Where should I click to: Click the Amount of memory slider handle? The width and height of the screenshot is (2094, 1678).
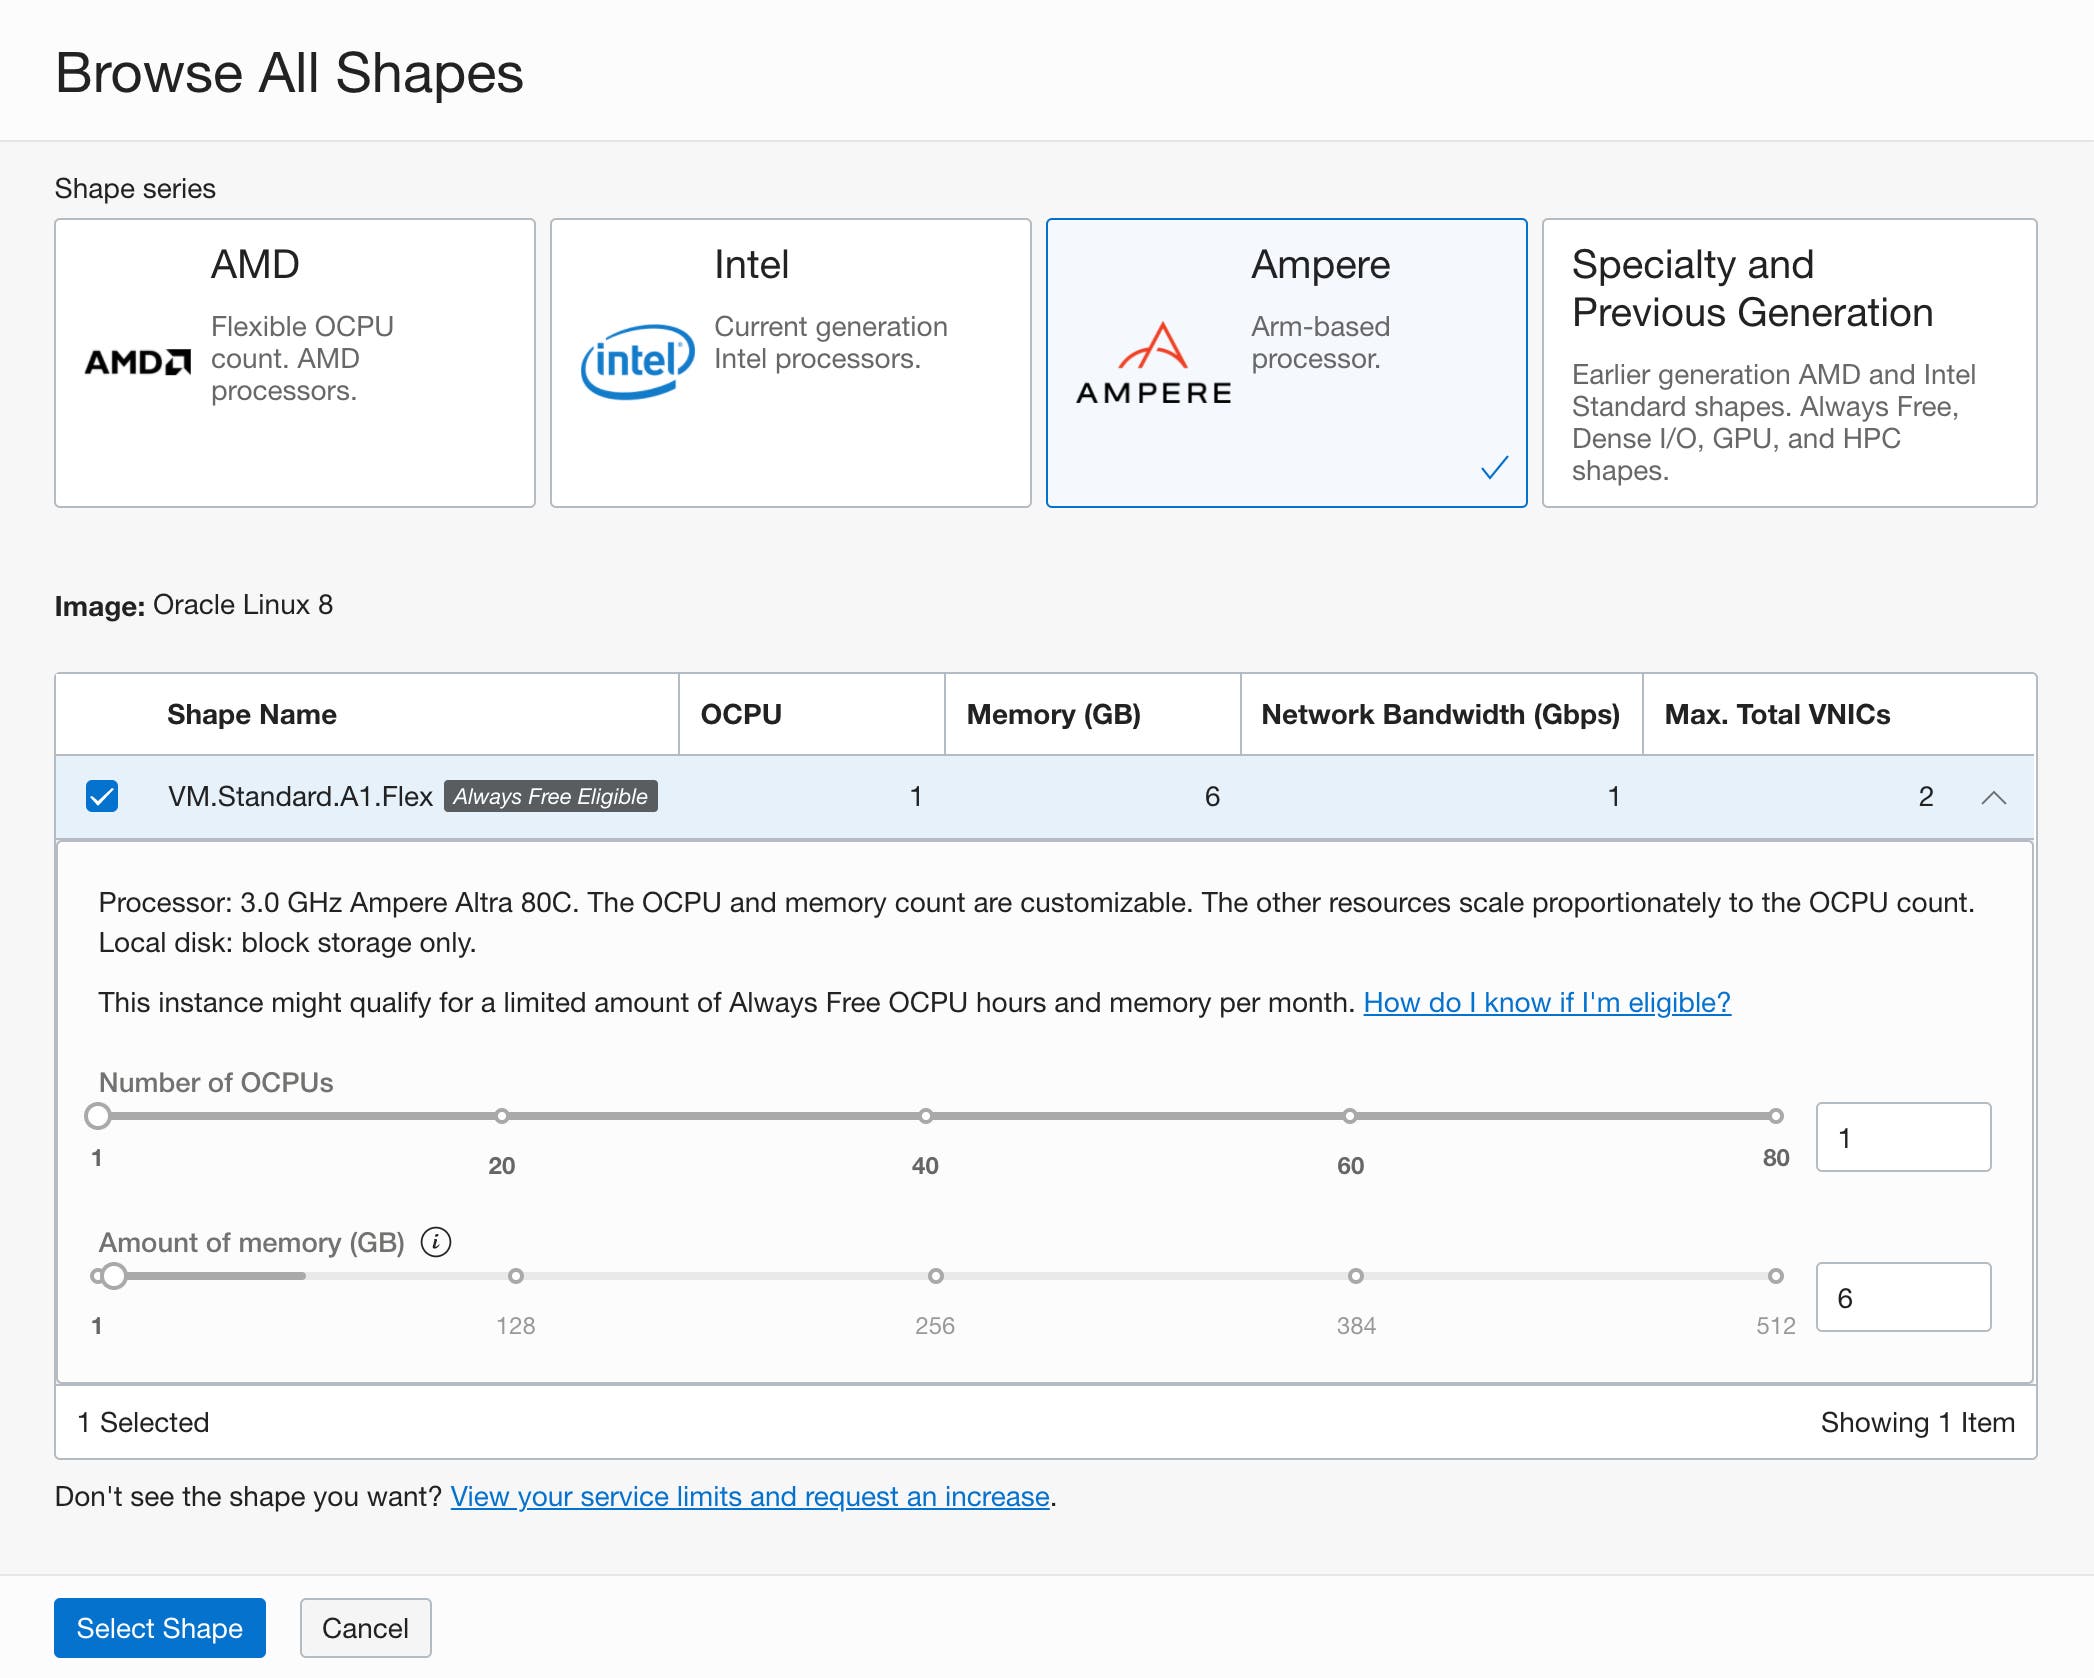[112, 1276]
